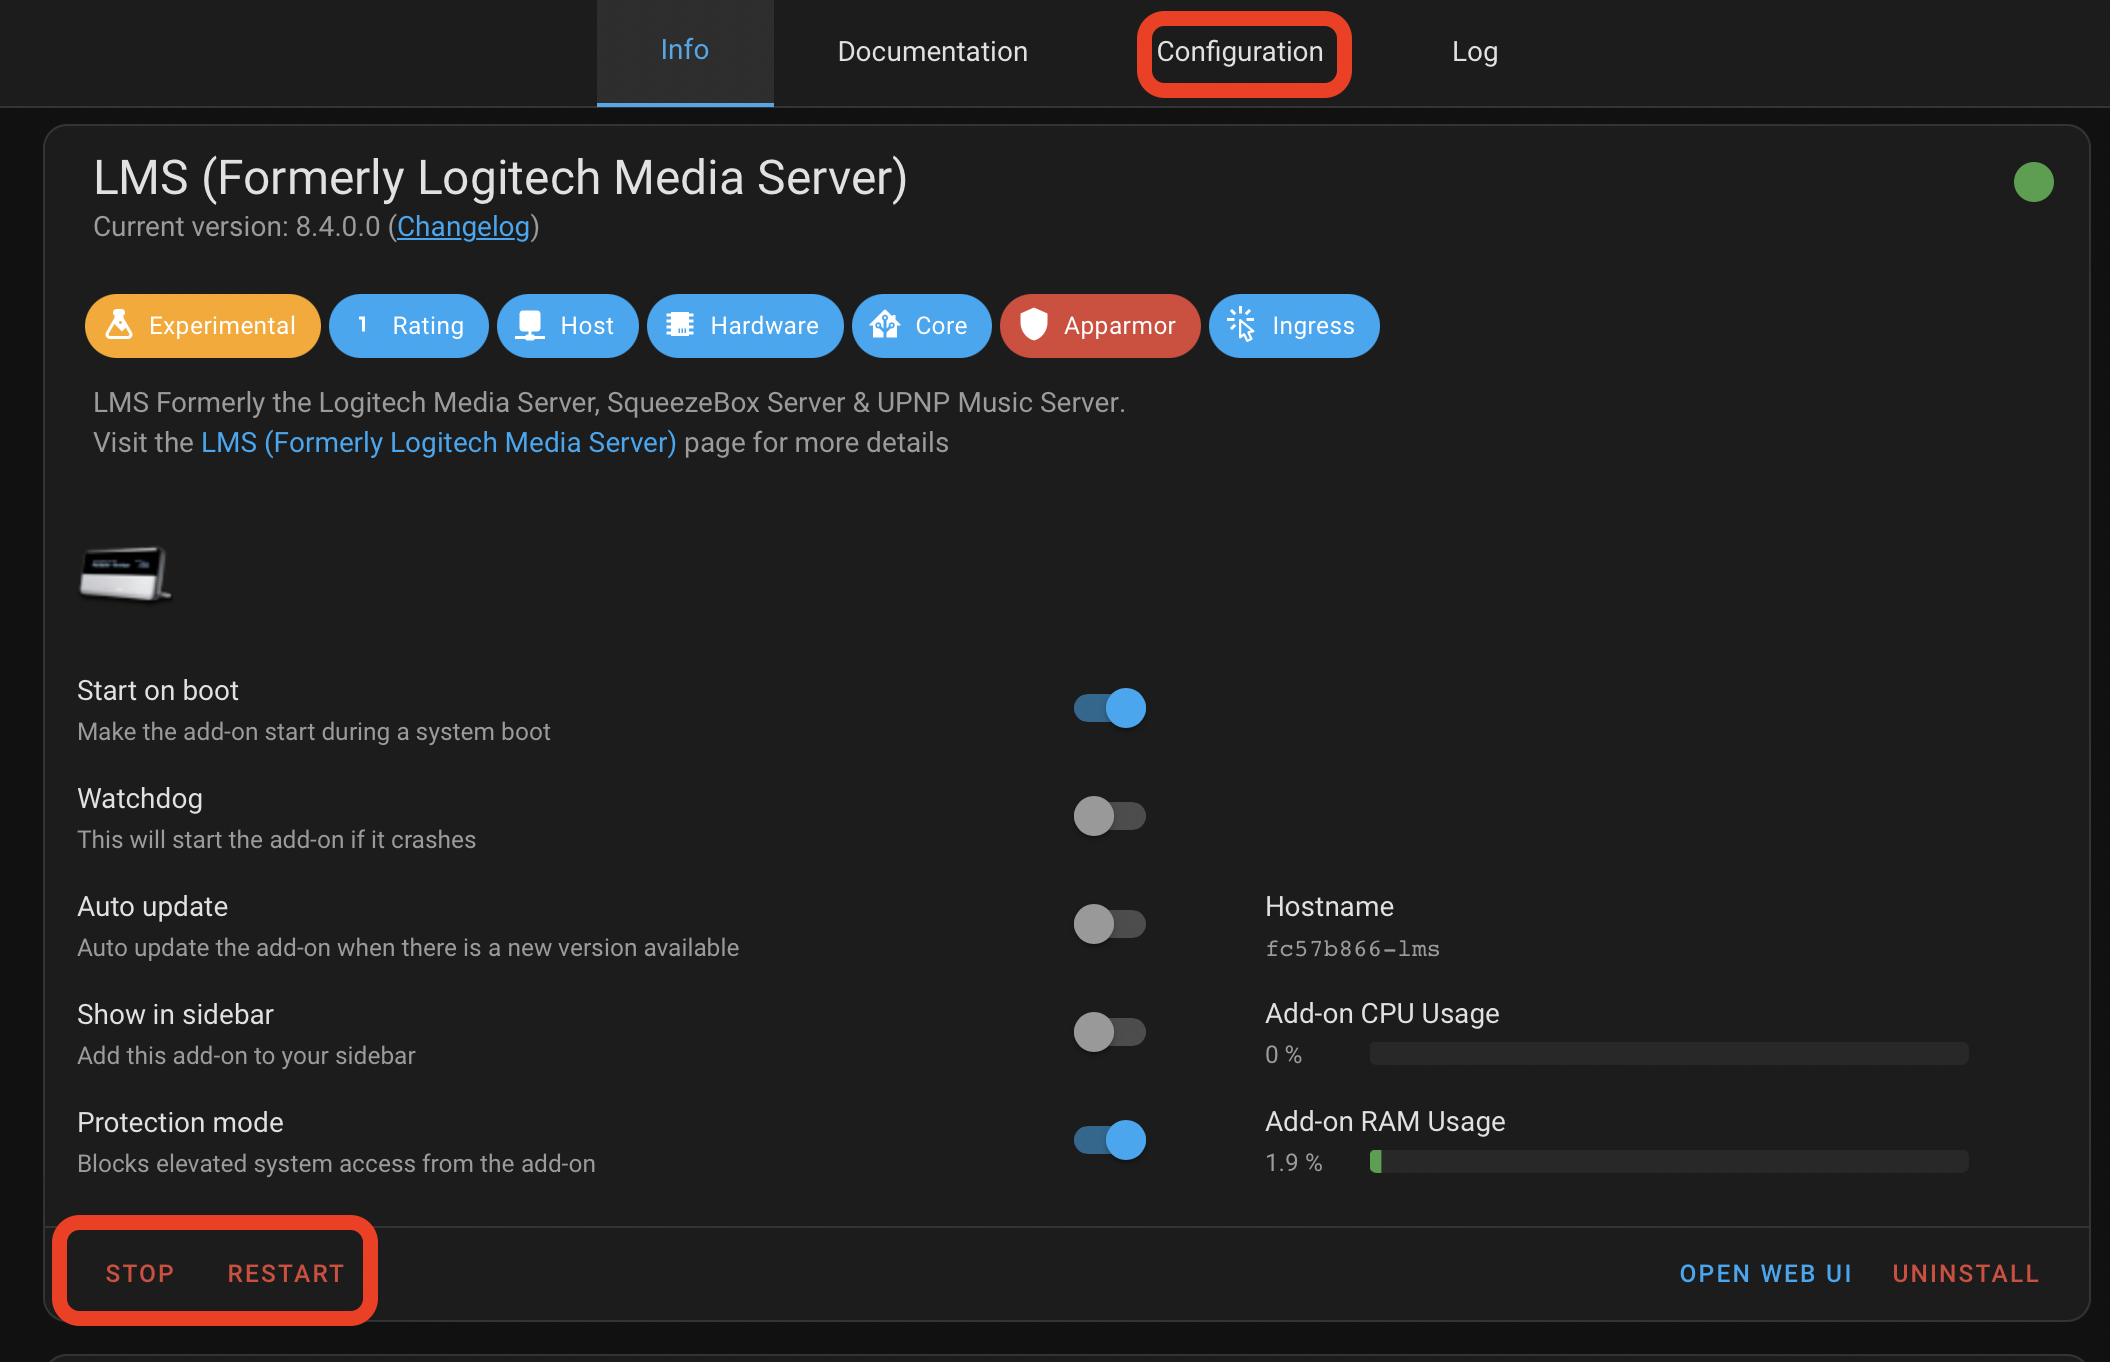Follow the LMS (Formerly Logitech Media Server) link
The height and width of the screenshot is (1362, 2110).
click(x=438, y=443)
